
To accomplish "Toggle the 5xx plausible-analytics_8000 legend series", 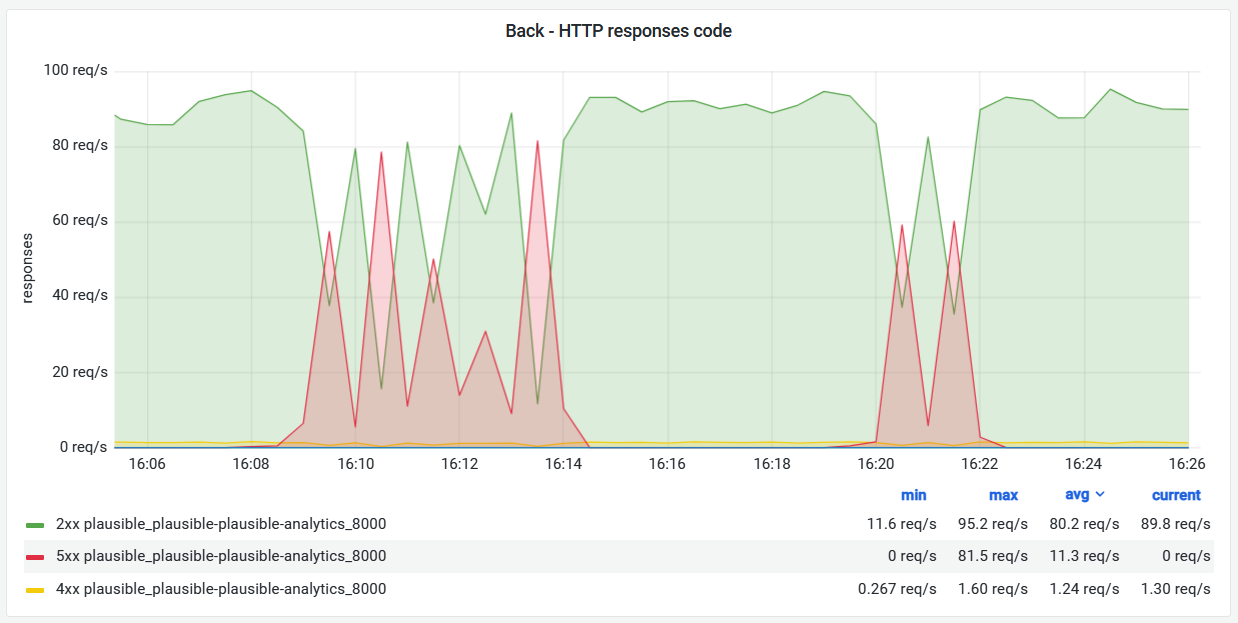I will click(219, 556).
